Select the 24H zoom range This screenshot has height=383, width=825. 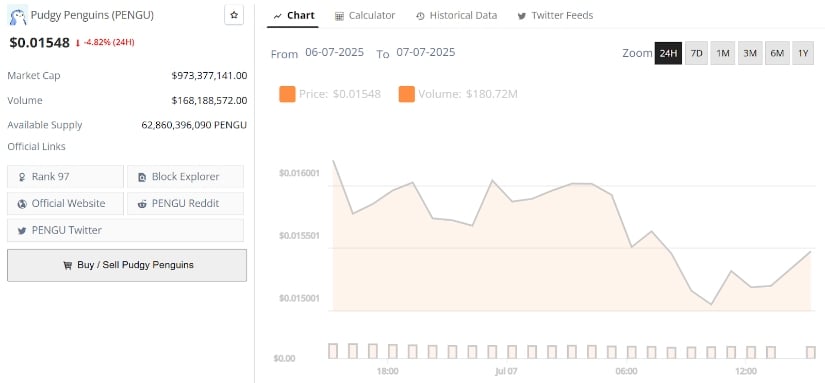click(x=668, y=53)
